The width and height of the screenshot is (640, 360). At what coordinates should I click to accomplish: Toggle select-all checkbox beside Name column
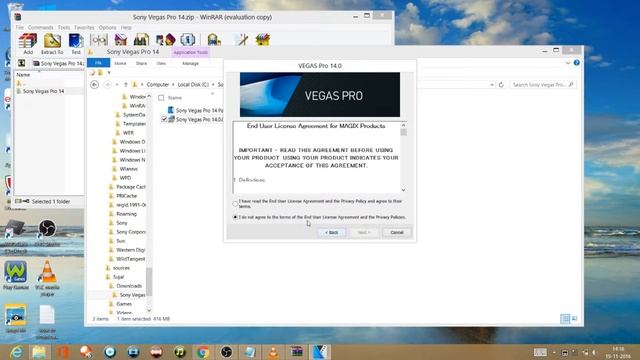coord(161,98)
